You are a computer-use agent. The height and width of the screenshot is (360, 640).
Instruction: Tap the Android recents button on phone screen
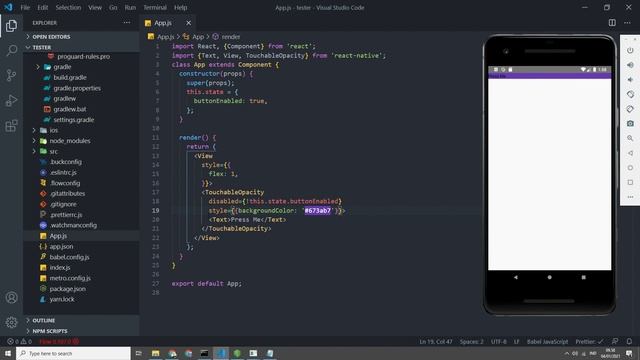[583, 277]
